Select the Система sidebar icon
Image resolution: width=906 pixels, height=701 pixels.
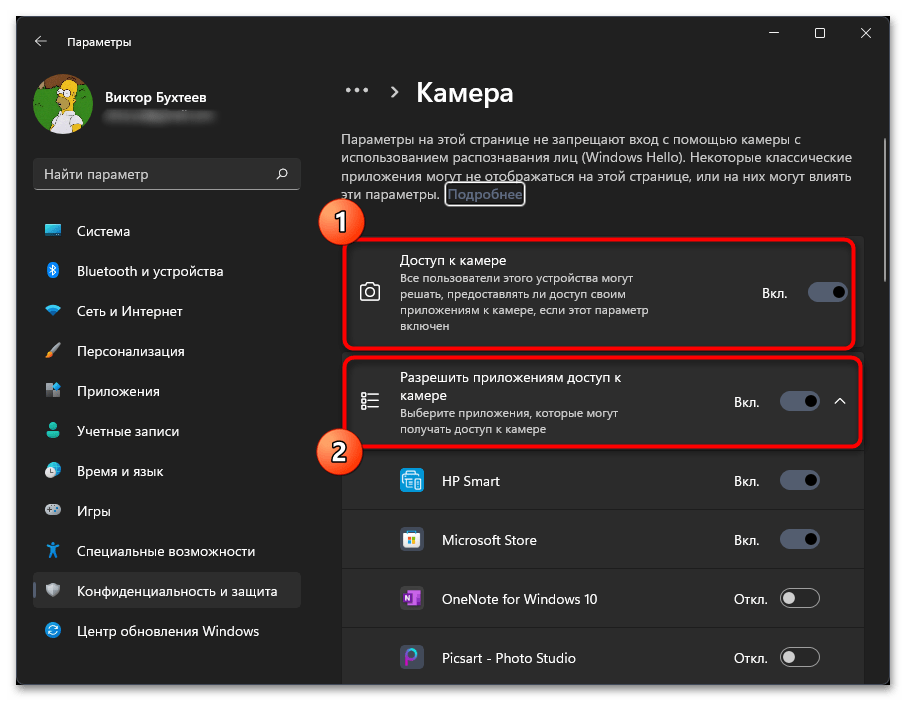(x=52, y=231)
